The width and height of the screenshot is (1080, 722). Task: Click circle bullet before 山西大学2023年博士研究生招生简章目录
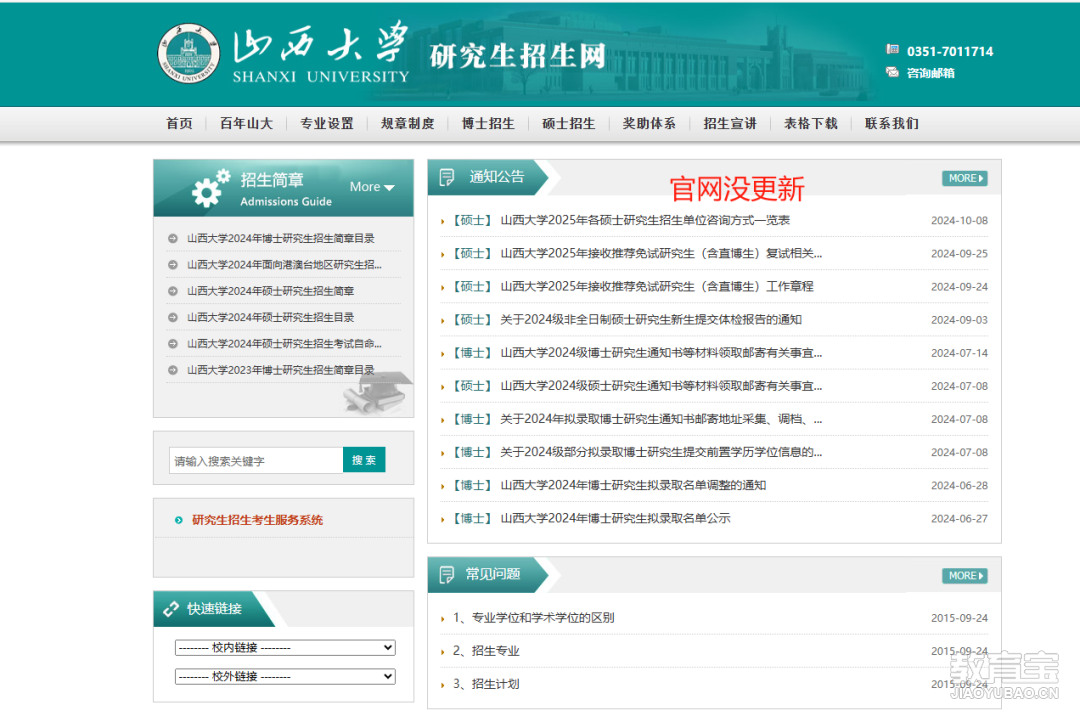[x=173, y=370]
